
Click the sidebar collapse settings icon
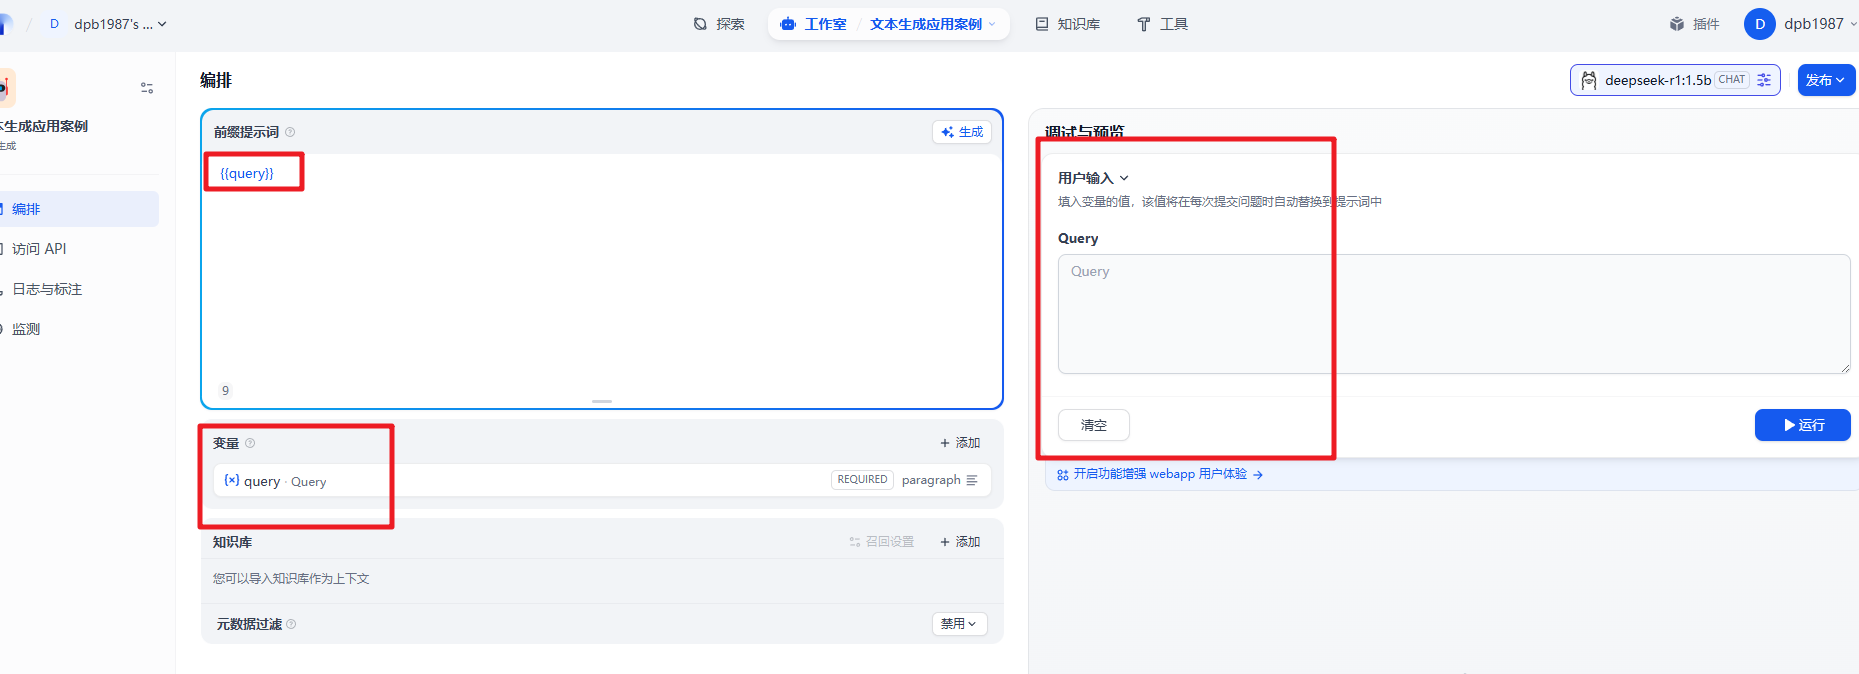147,88
